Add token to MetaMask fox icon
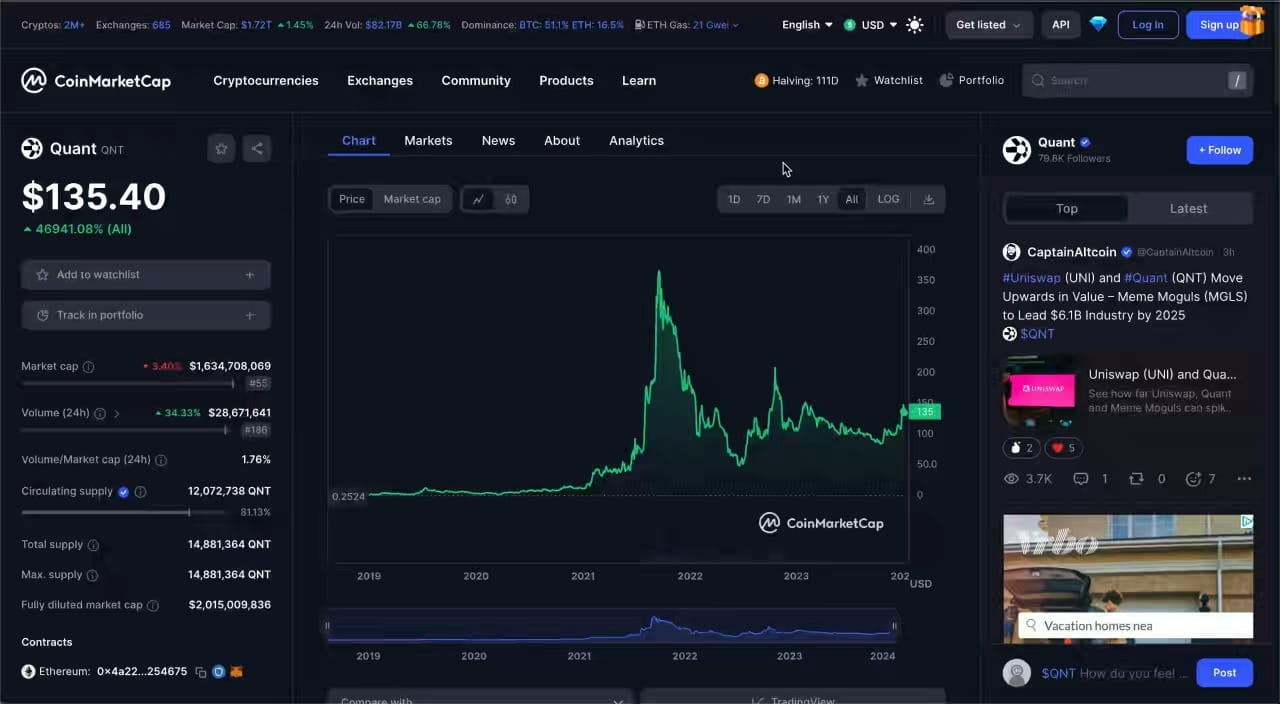Screen dimensions: 1280x704 [x=237, y=672]
